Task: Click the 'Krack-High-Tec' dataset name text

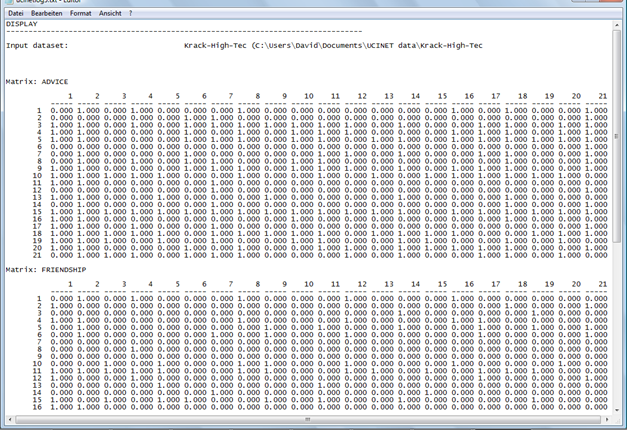Action: click(x=215, y=46)
